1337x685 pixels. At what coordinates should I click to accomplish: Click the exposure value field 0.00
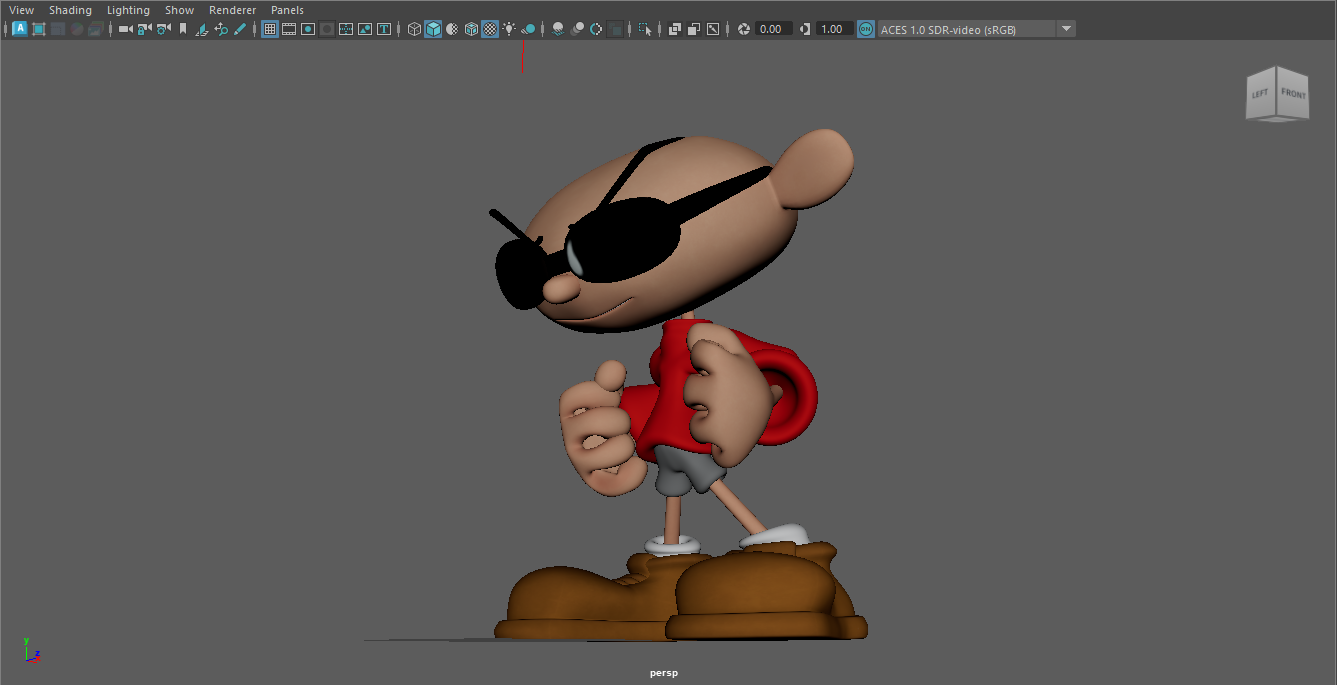point(773,29)
